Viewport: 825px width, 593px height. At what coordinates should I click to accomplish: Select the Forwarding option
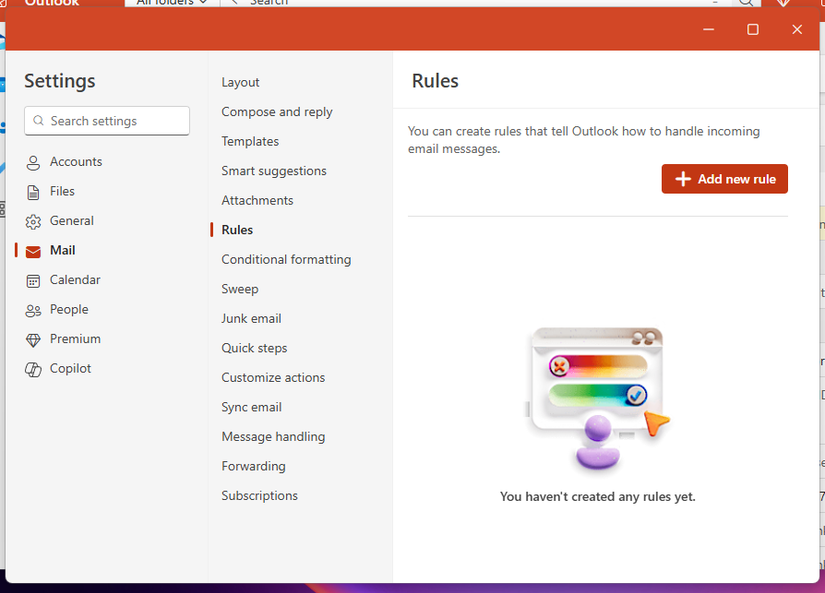pyautogui.click(x=254, y=466)
